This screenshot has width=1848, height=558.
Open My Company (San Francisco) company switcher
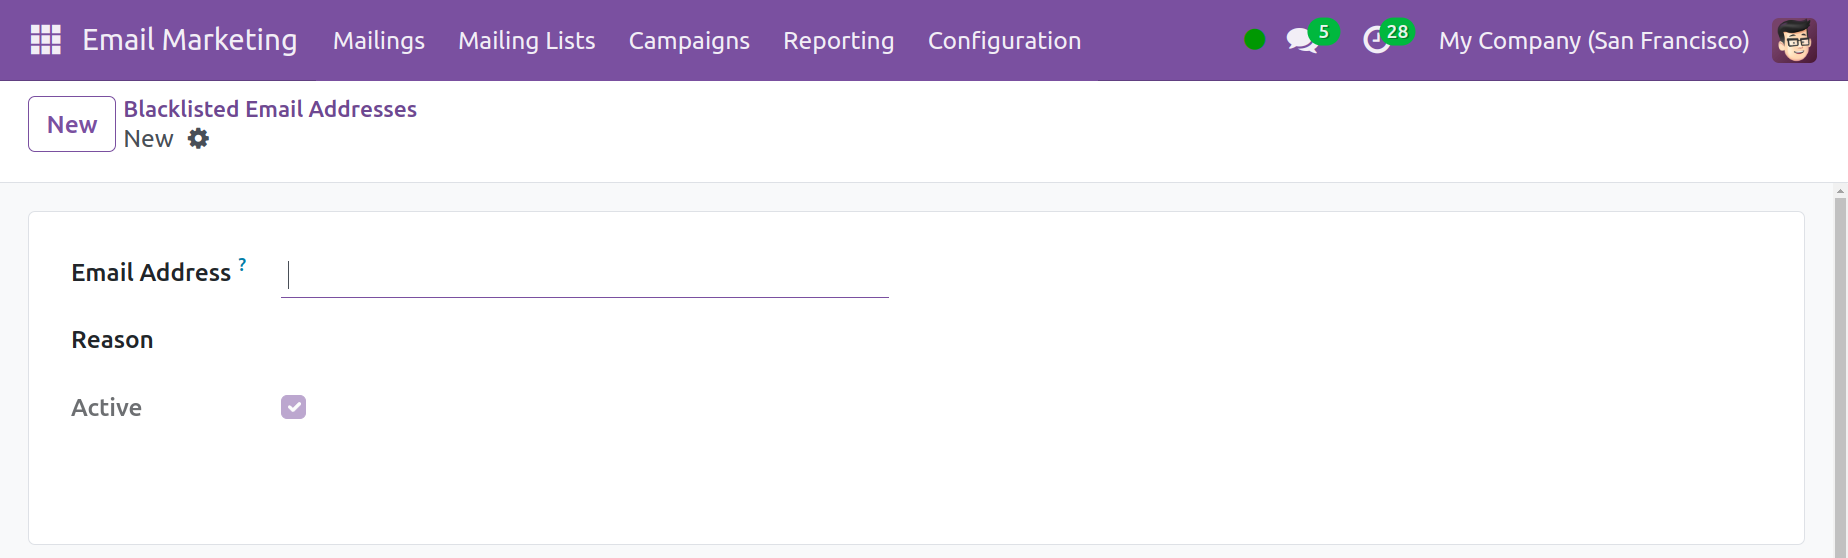click(1594, 40)
